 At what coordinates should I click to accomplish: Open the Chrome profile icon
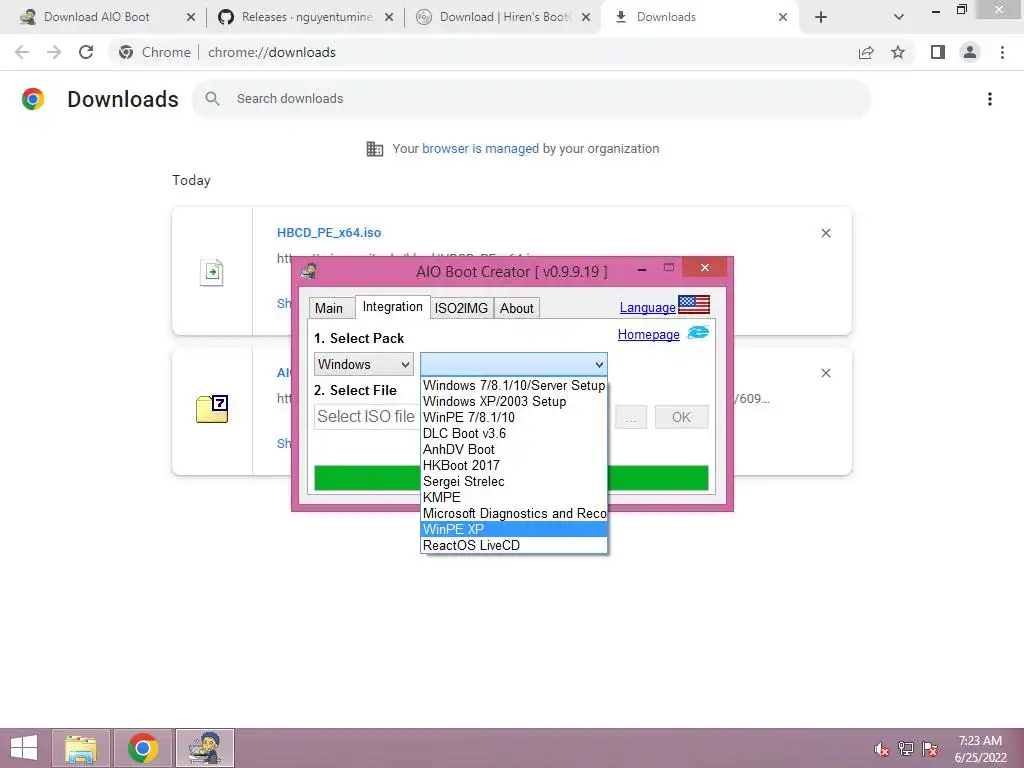(970, 52)
